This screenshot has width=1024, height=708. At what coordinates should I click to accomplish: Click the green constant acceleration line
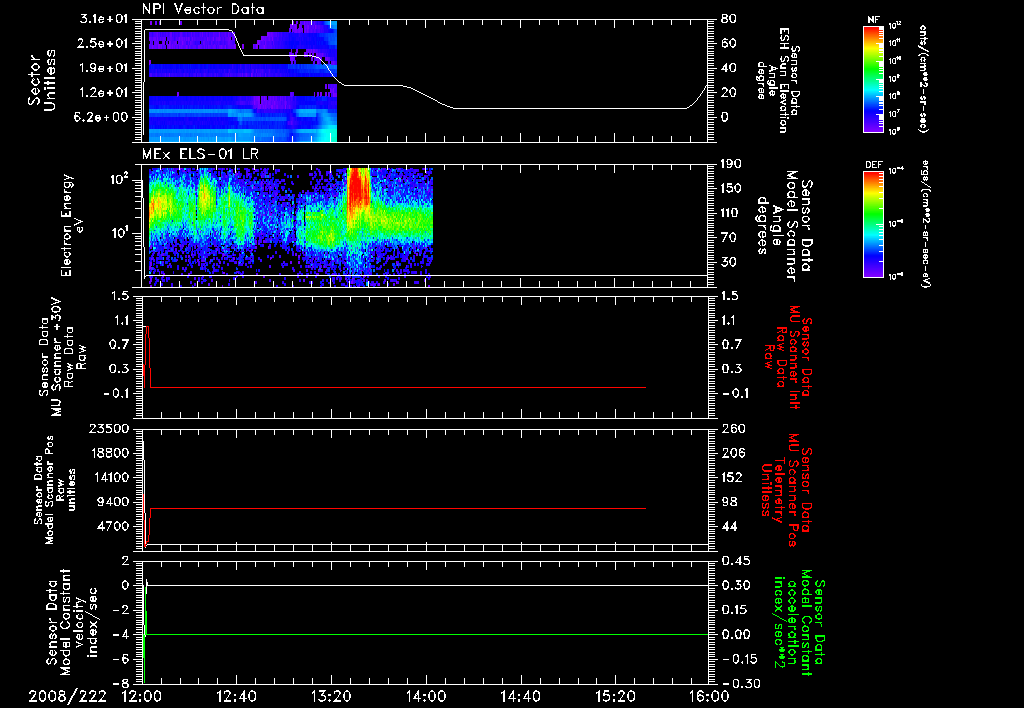424,634
